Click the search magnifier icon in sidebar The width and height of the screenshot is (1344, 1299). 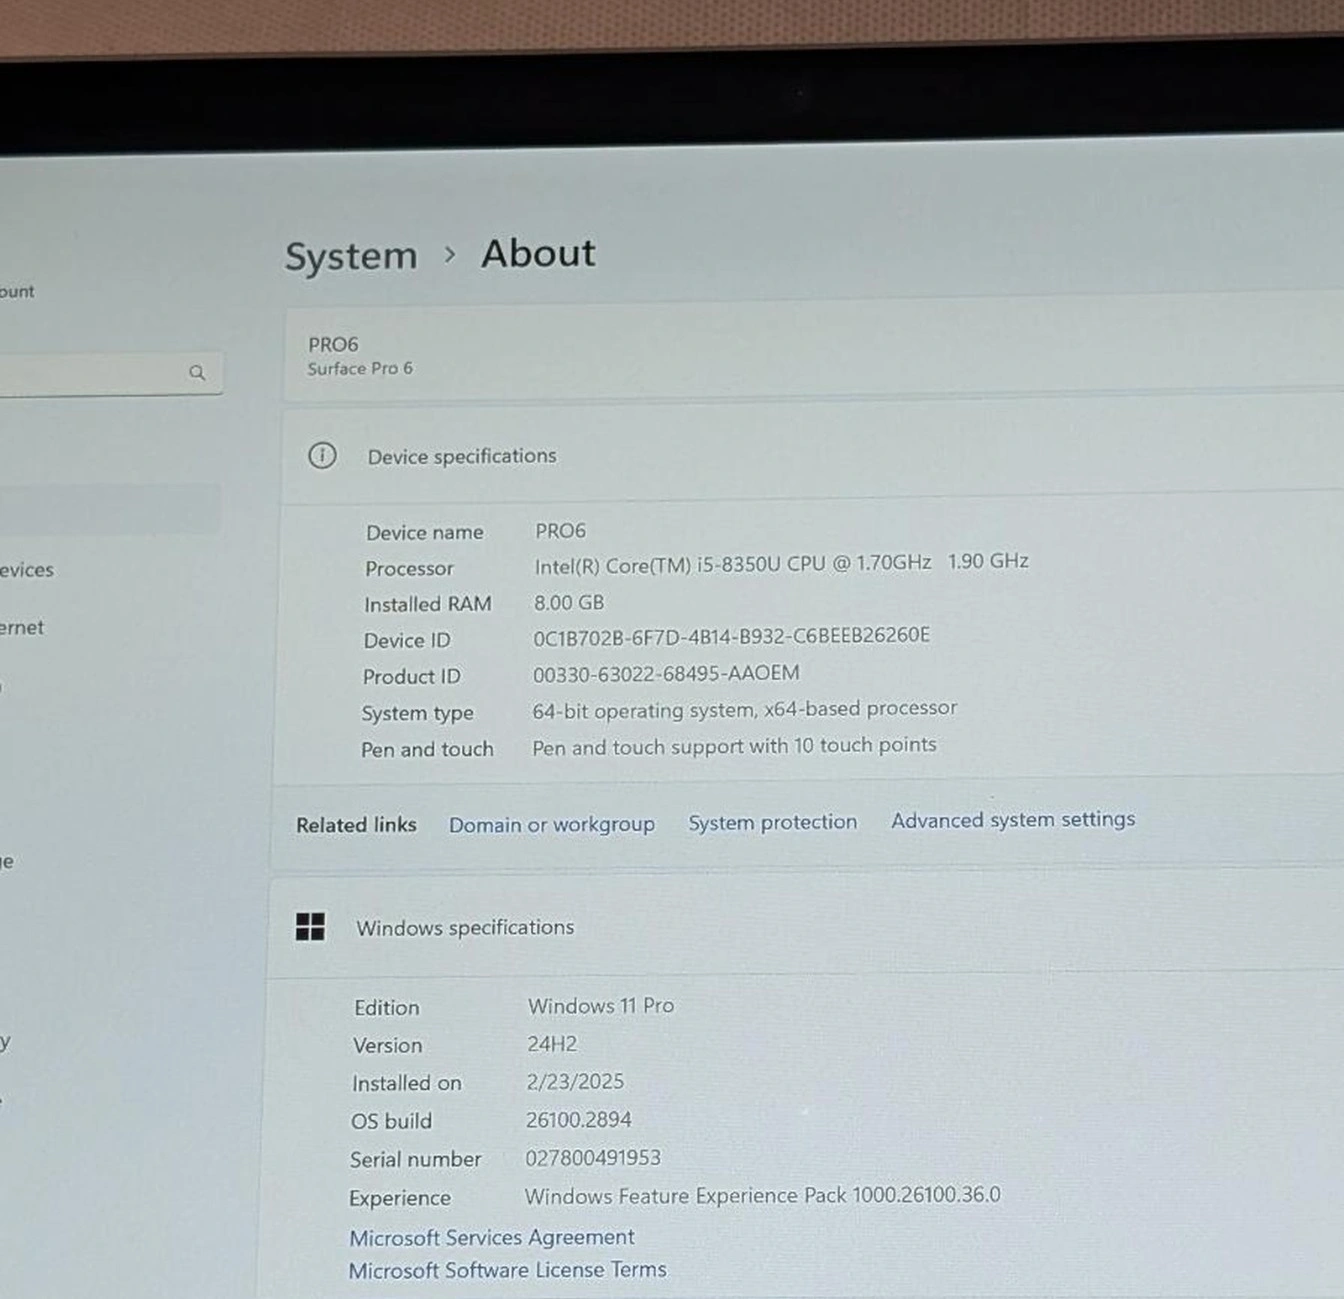[x=197, y=373]
